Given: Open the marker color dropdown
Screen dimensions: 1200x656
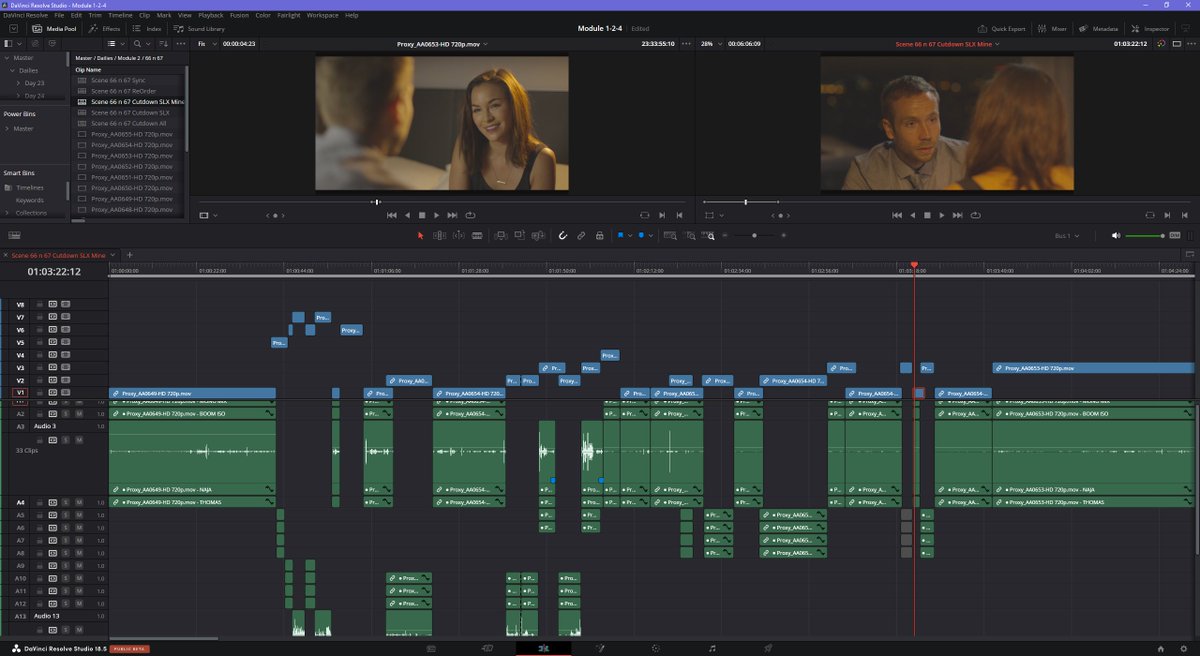Looking at the screenshot, I should pyautogui.click(x=653, y=236).
